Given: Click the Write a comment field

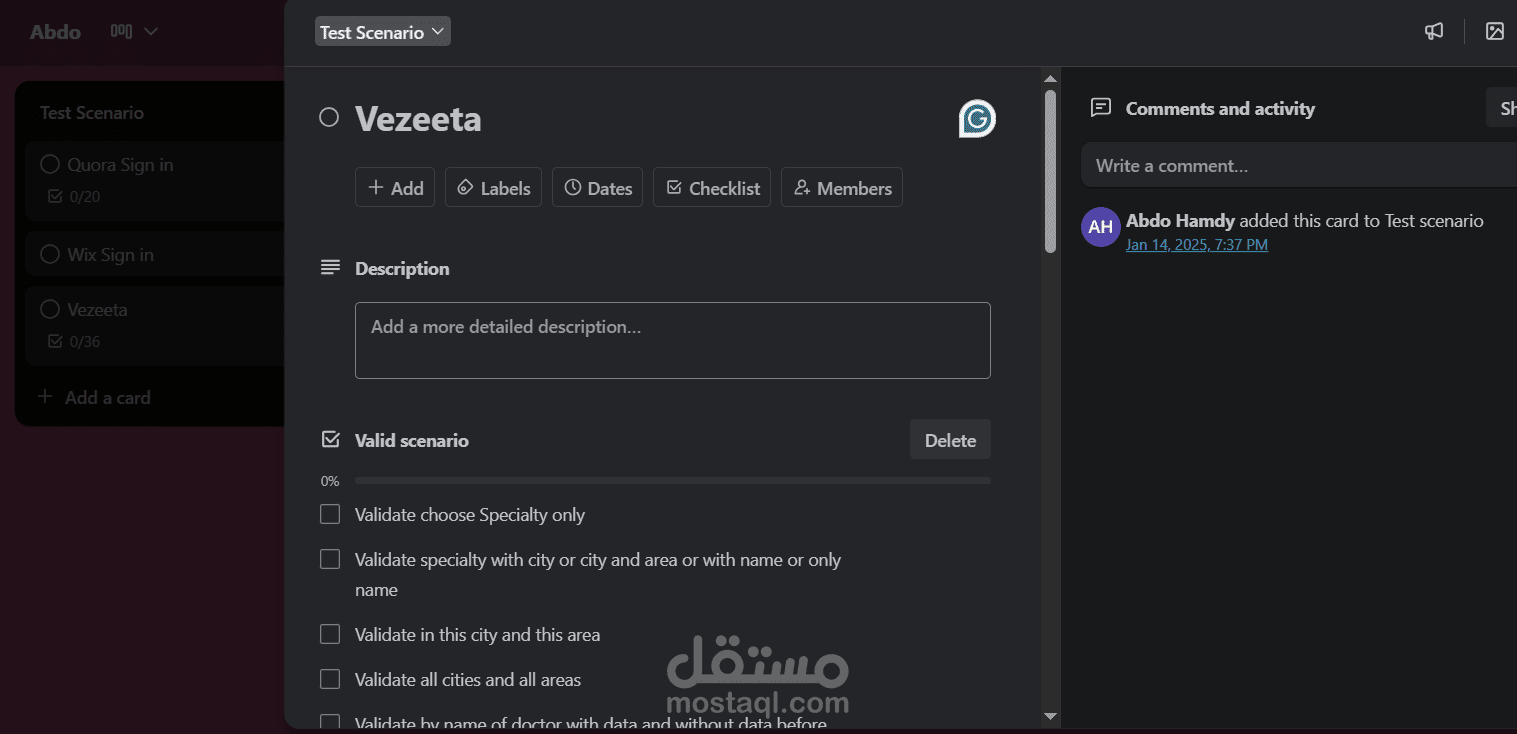Looking at the screenshot, I should [1299, 165].
